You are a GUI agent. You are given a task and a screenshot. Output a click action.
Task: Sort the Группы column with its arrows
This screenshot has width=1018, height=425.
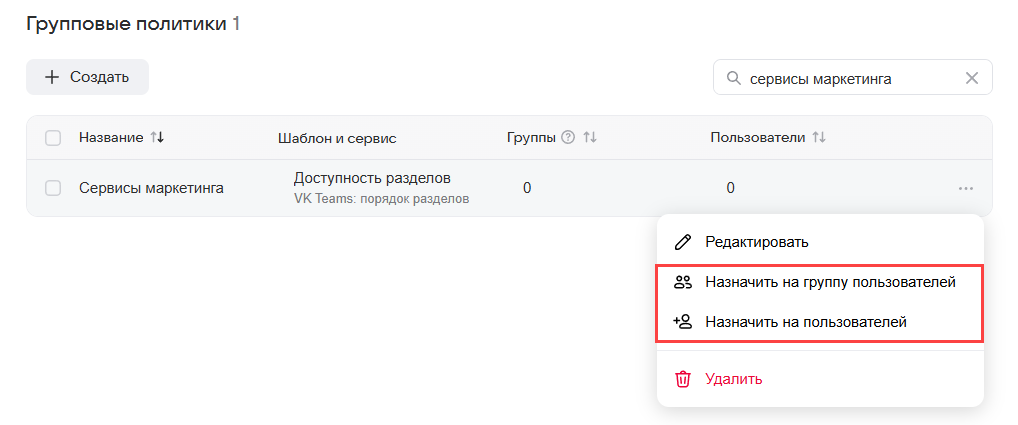click(x=590, y=138)
